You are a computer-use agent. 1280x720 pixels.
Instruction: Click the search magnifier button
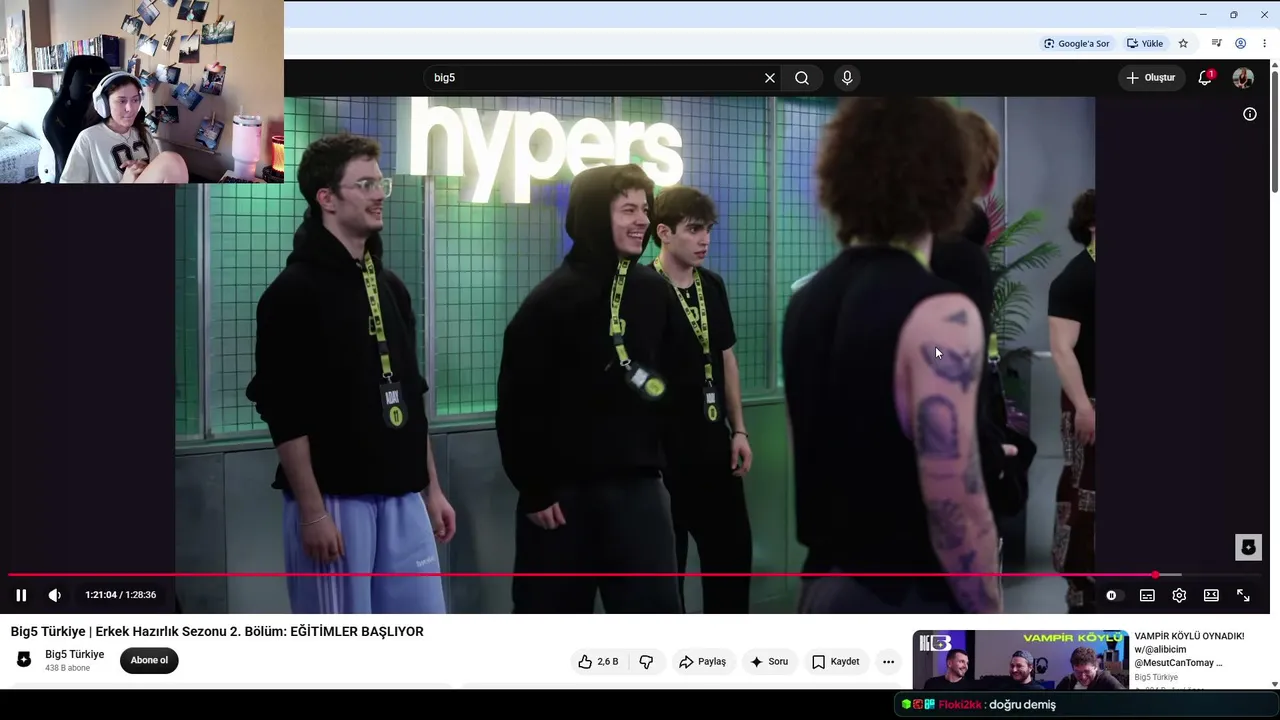(802, 78)
